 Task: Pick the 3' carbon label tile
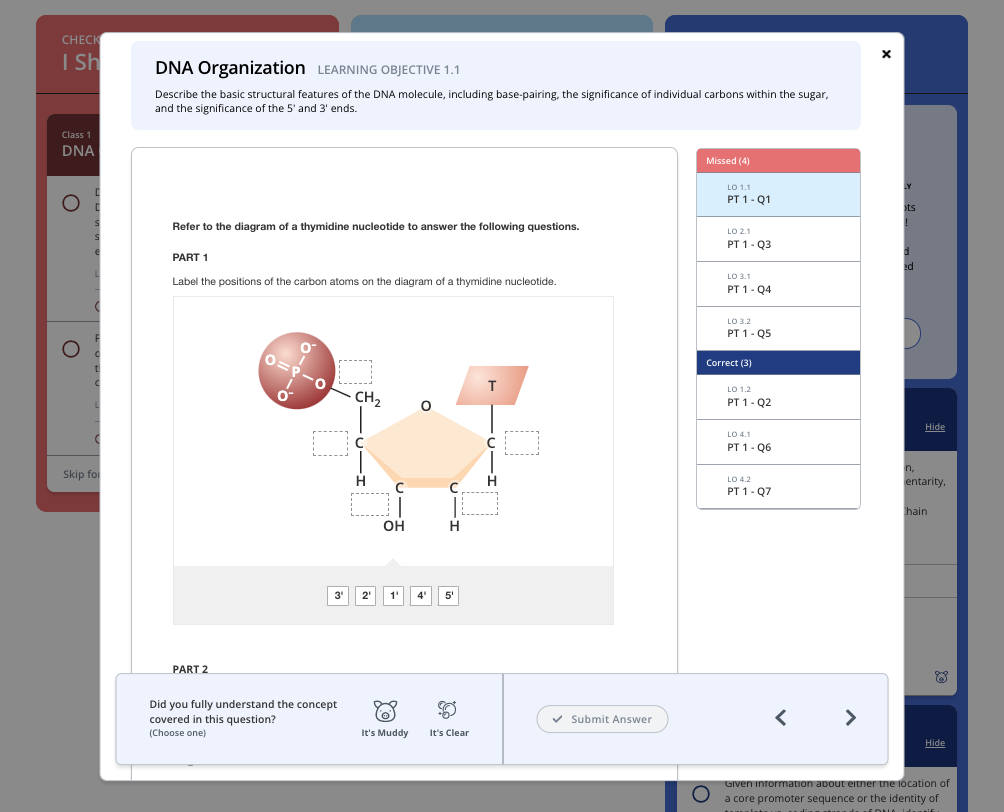pos(338,596)
